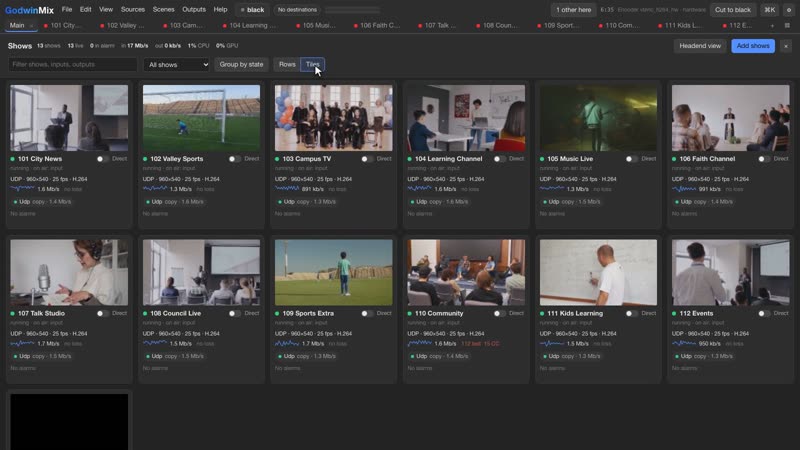Open the 102 Valley Sports soccer thumbnail
This screenshot has height=450, width=800.
click(x=201, y=118)
